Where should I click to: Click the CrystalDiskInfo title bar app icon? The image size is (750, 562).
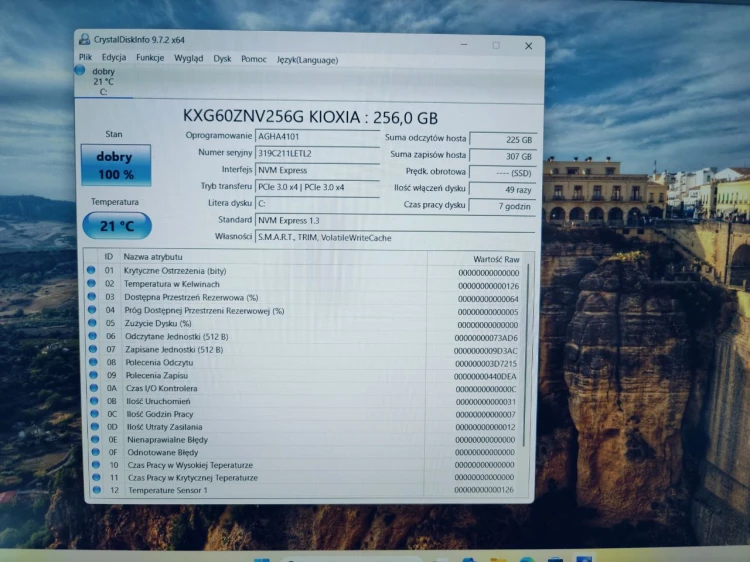click(x=84, y=39)
